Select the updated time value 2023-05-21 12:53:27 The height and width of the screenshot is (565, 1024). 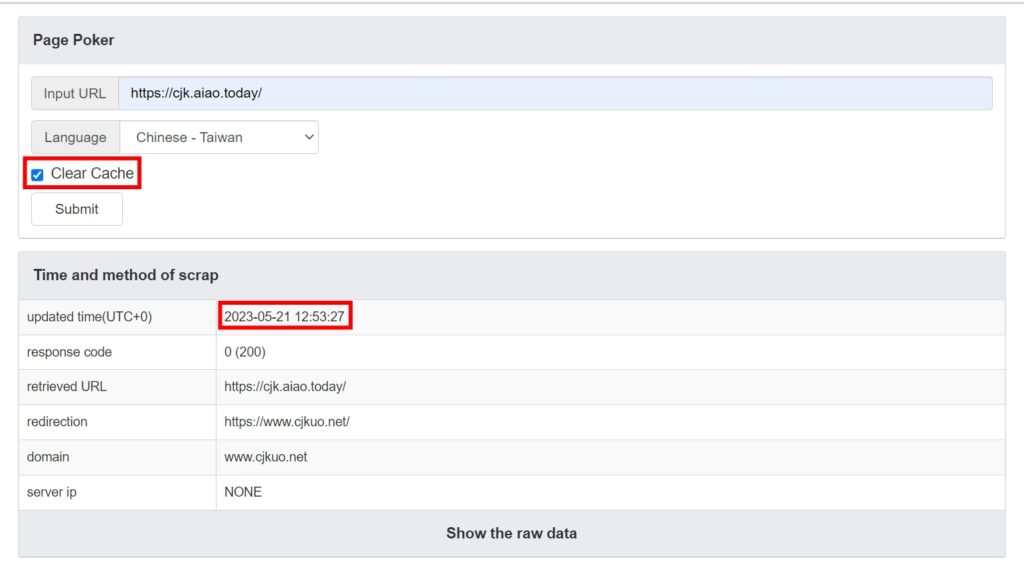point(284,317)
